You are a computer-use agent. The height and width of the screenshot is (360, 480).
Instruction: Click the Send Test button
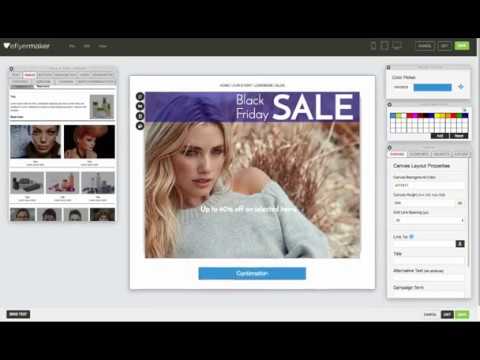tap(18, 314)
